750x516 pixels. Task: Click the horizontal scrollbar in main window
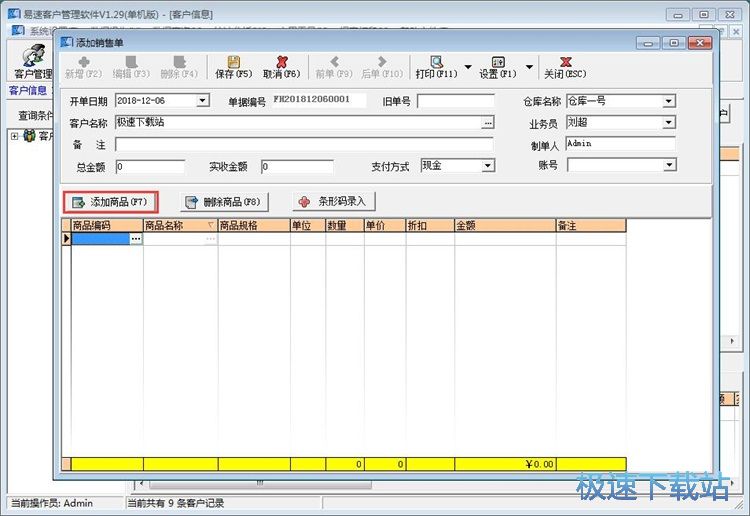[260, 484]
